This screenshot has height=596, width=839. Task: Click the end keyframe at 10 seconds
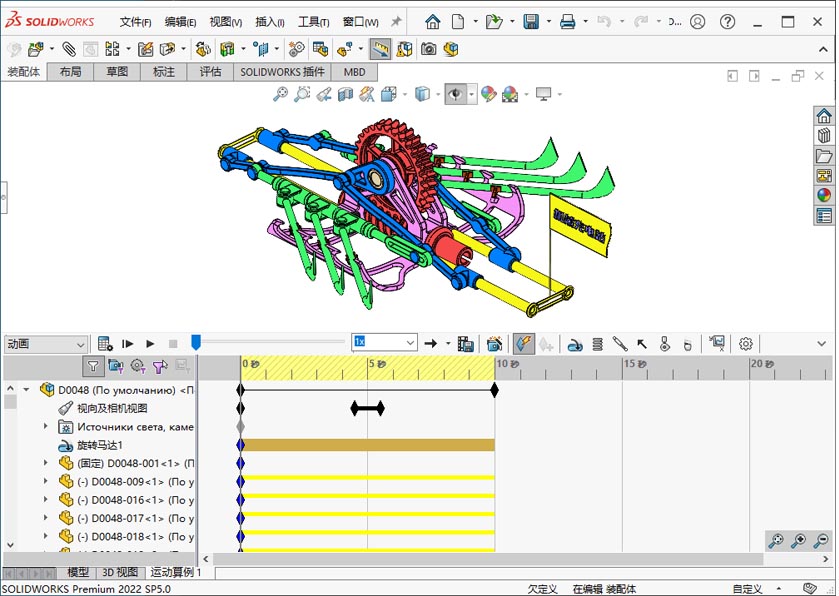coord(495,389)
